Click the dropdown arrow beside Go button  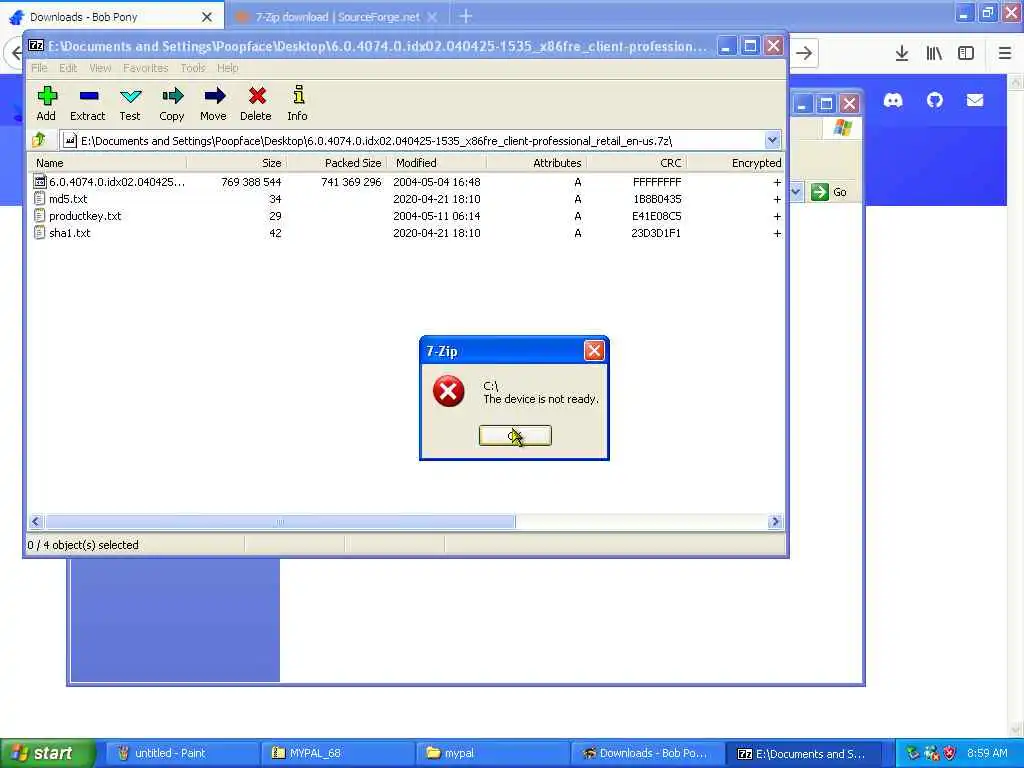[796, 192]
